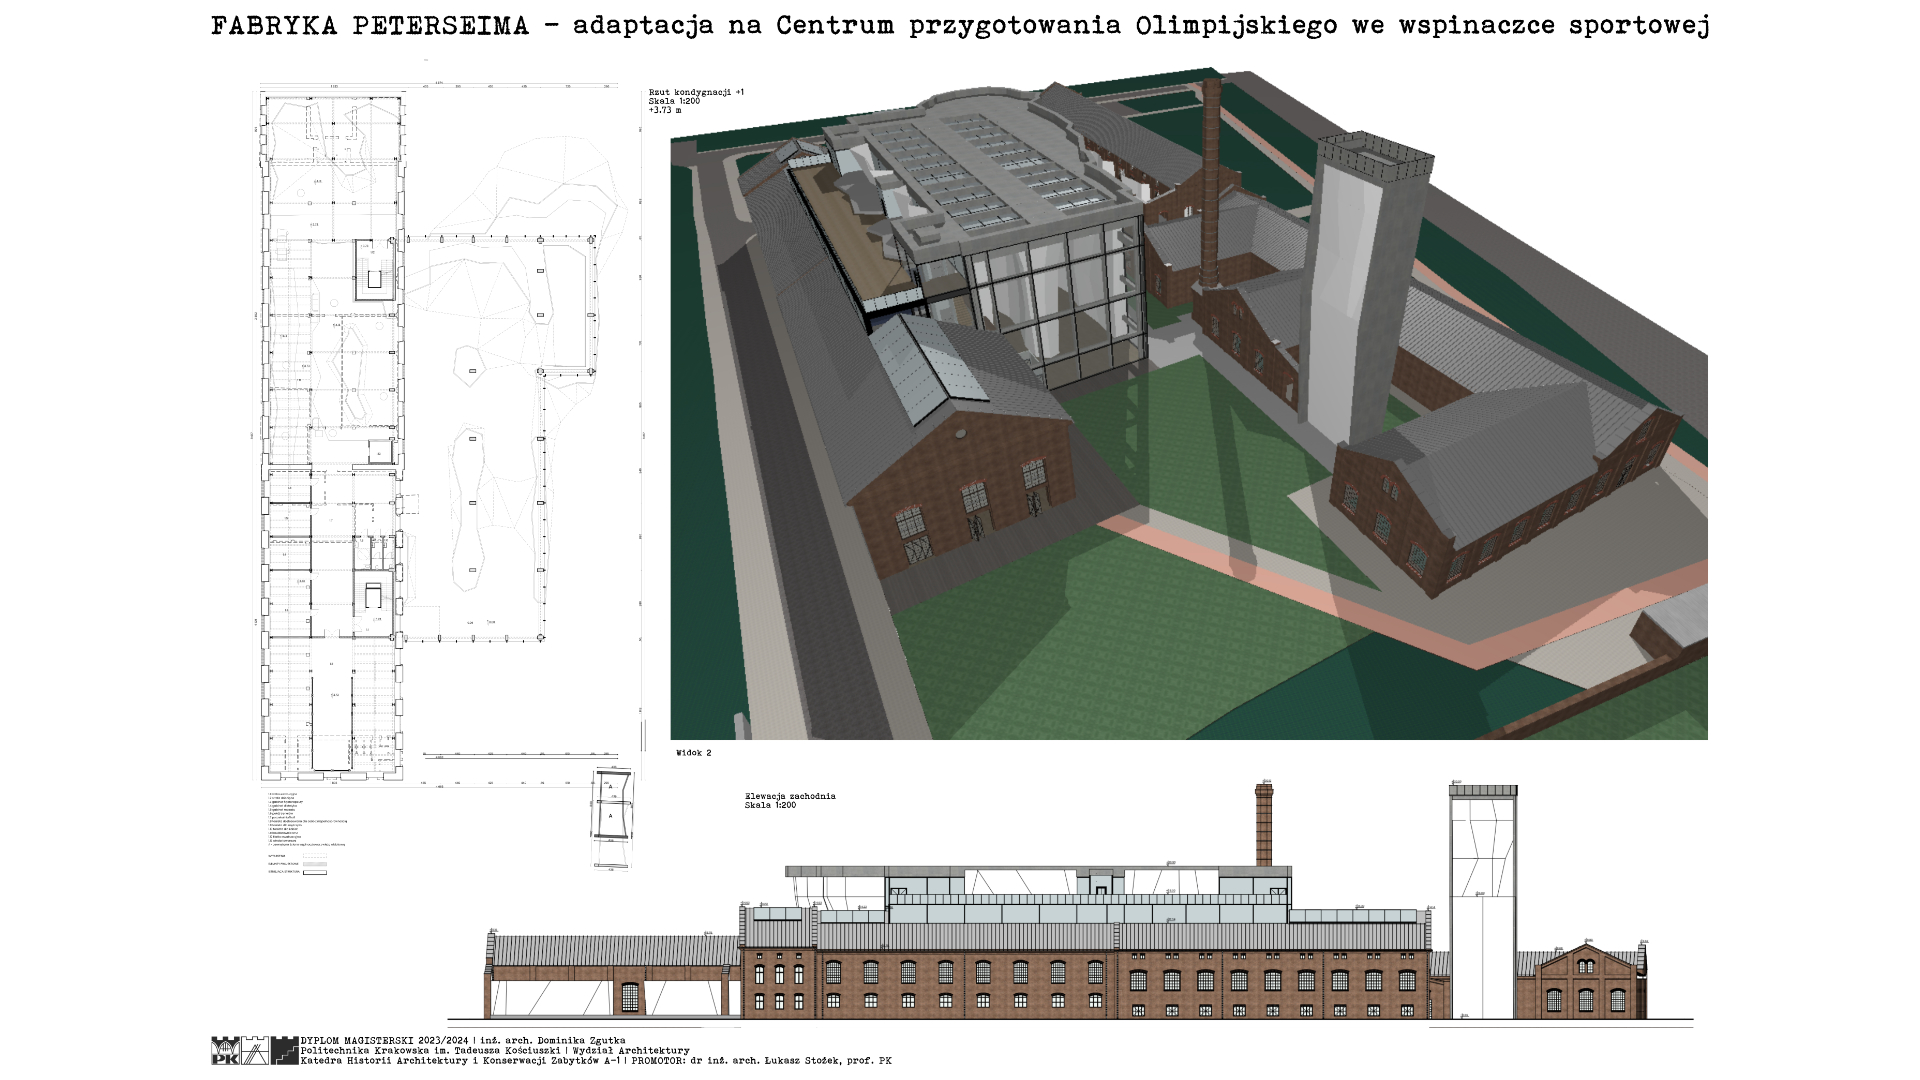Click the PROMOTOR credit text
Image resolution: width=1920 pixels, height=1080 pixels.
(760, 1061)
